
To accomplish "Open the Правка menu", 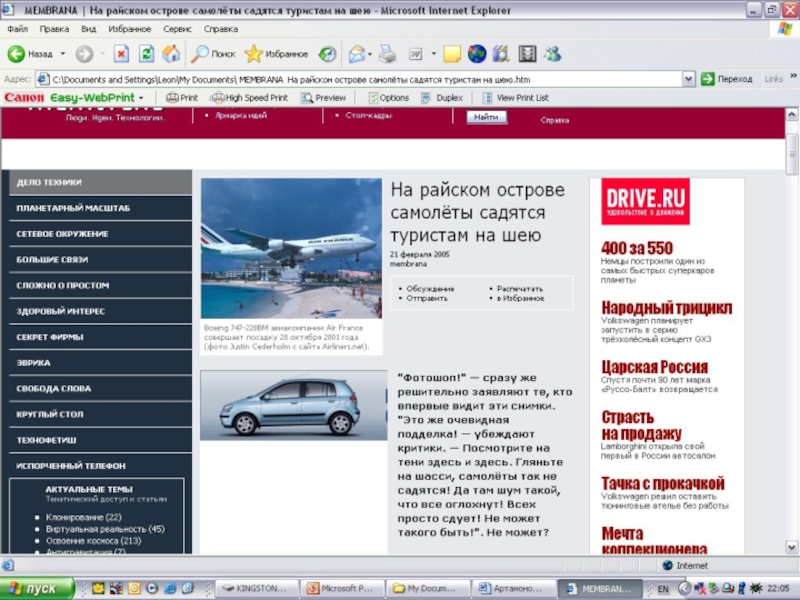I will pos(54,29).
